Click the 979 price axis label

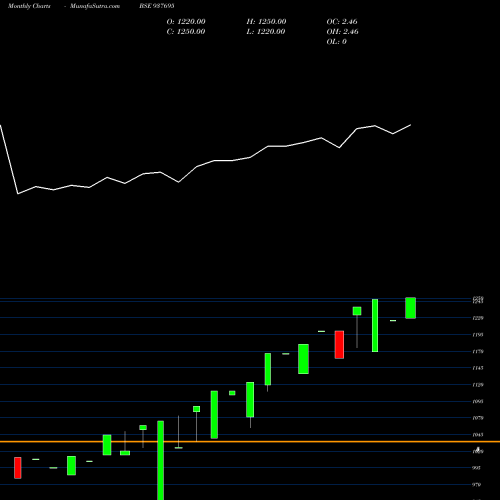(477, 485)
